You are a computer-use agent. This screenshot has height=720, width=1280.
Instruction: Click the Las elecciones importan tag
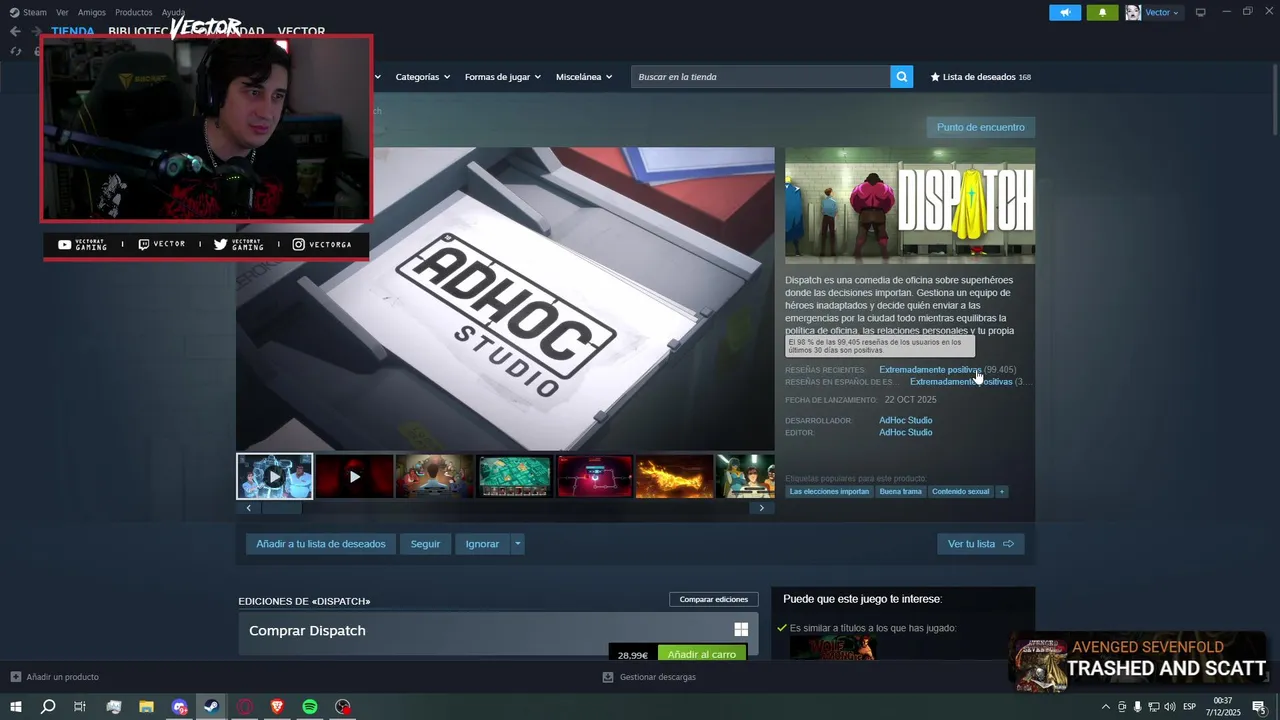[829, 491]
